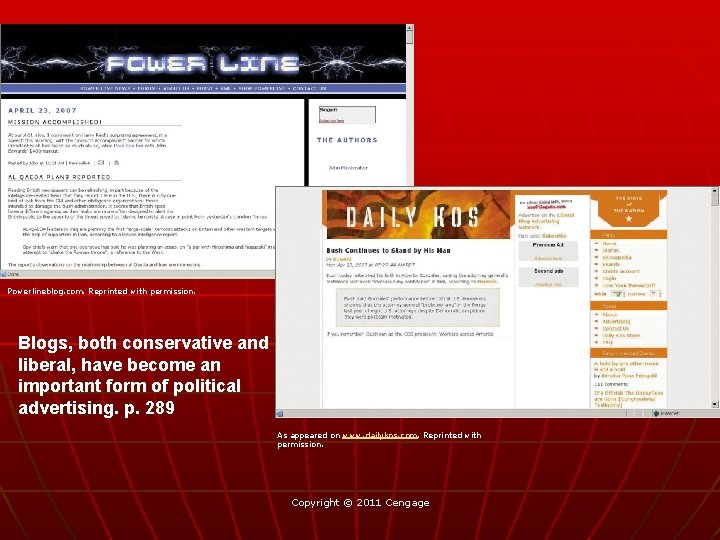Click the Powerlineblog.com reprinted caption
Screen dimensions: 720x540
(x=101, y=291)
